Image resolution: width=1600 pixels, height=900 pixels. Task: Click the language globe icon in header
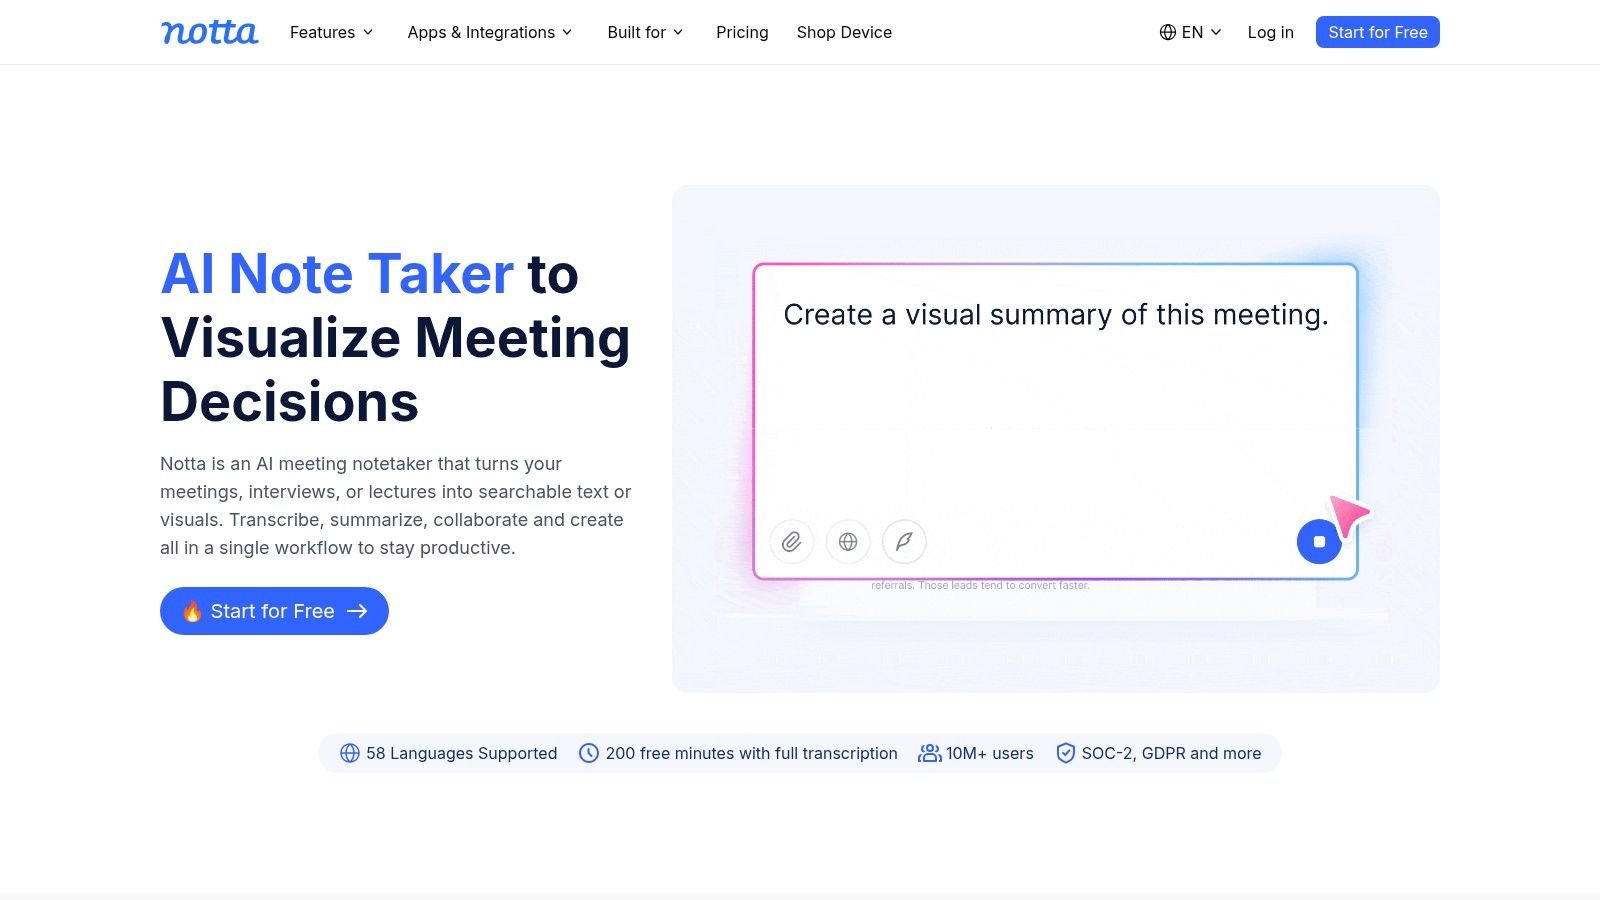[1167, 32]
